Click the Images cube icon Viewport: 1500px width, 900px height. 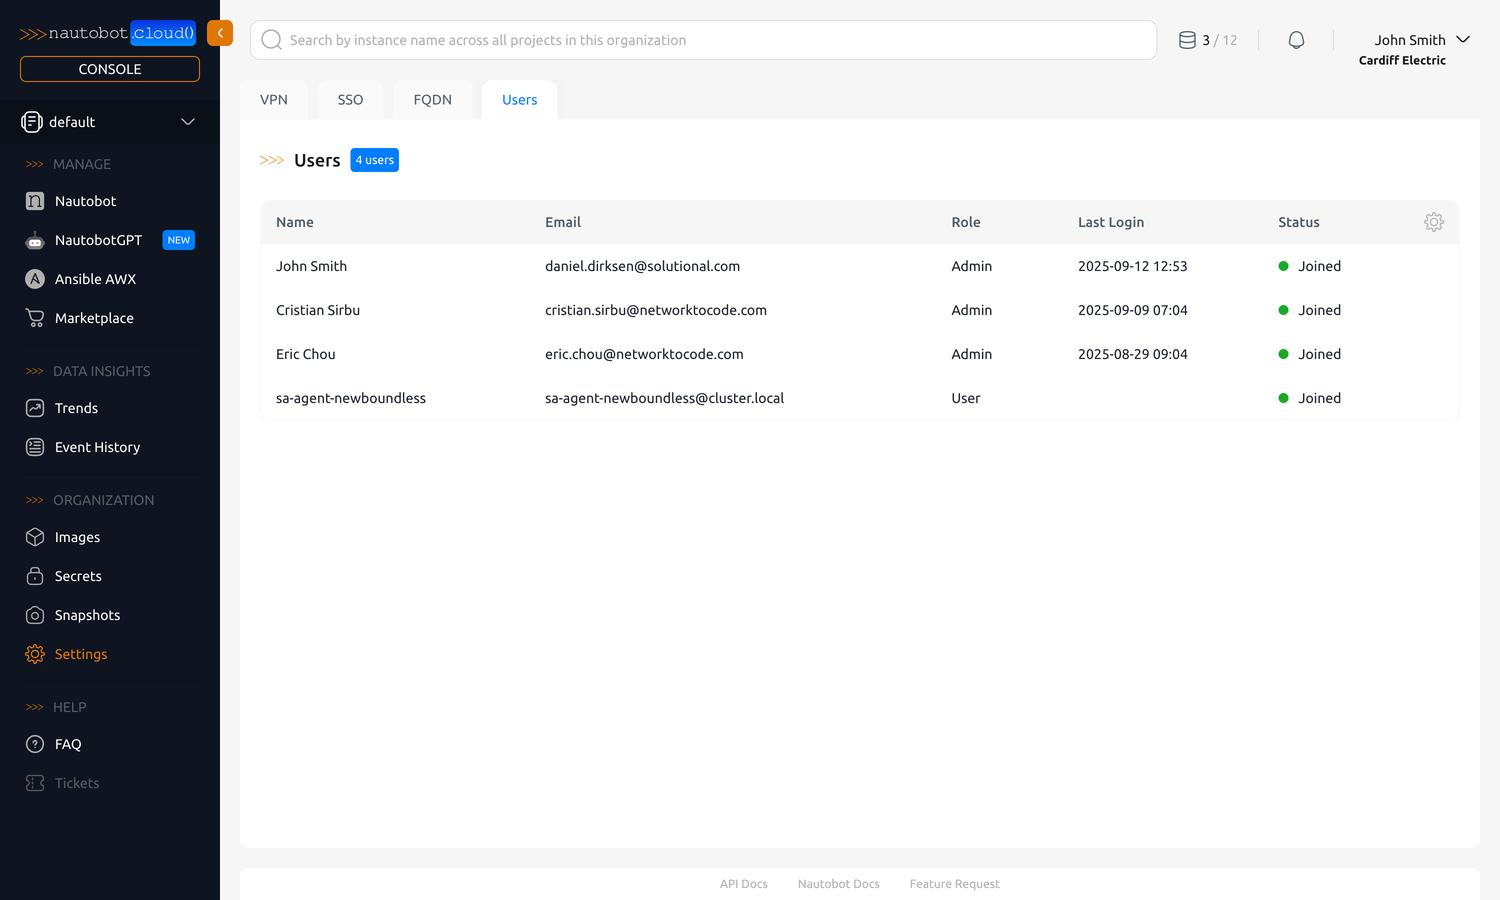coord(35,537)
